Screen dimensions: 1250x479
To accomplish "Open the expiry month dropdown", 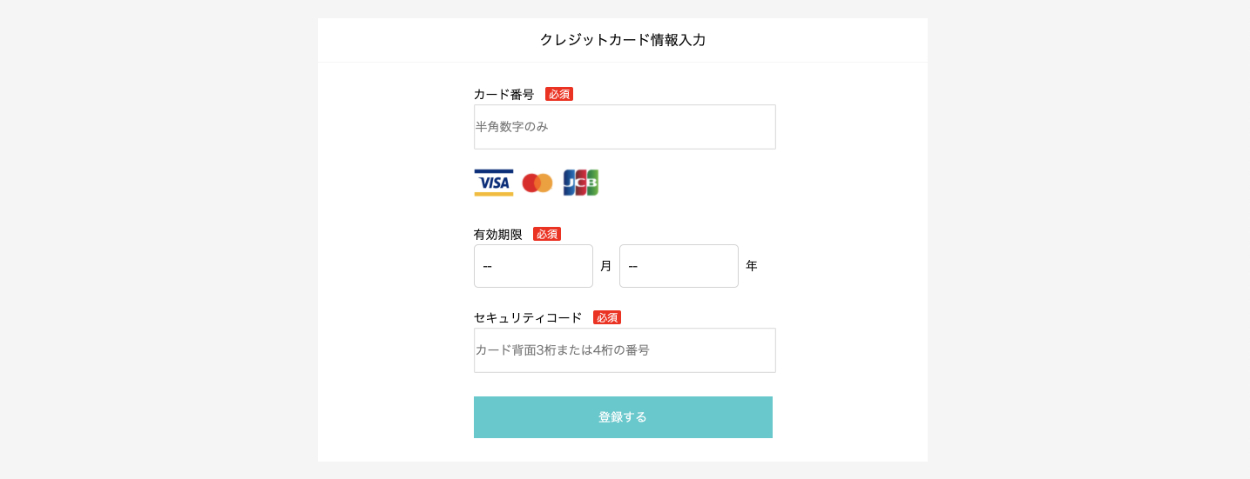I will [533, 266].
